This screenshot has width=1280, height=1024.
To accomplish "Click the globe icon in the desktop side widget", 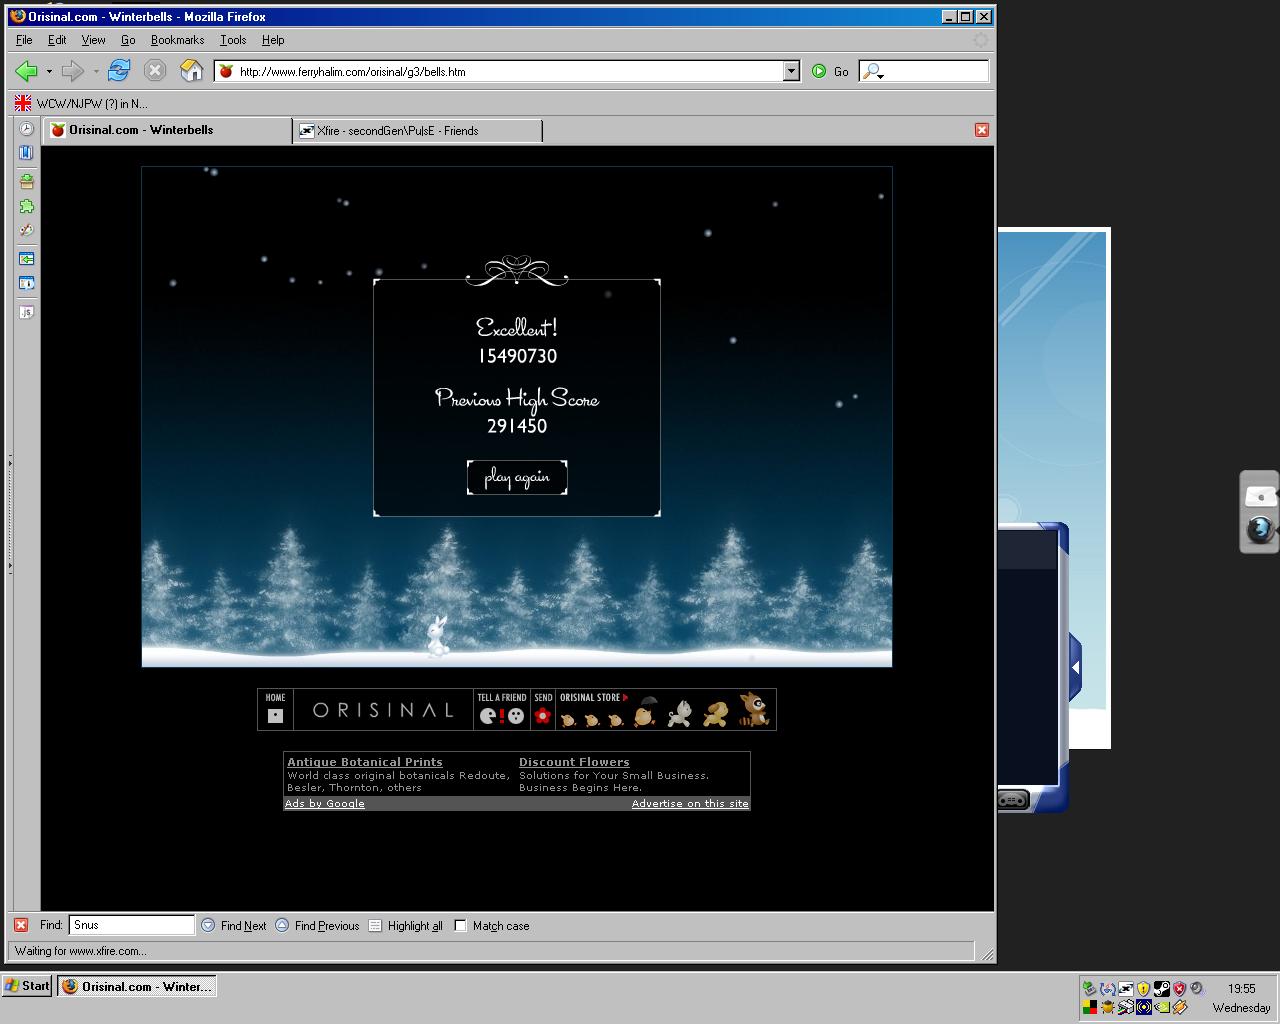I will point(1260,529).
